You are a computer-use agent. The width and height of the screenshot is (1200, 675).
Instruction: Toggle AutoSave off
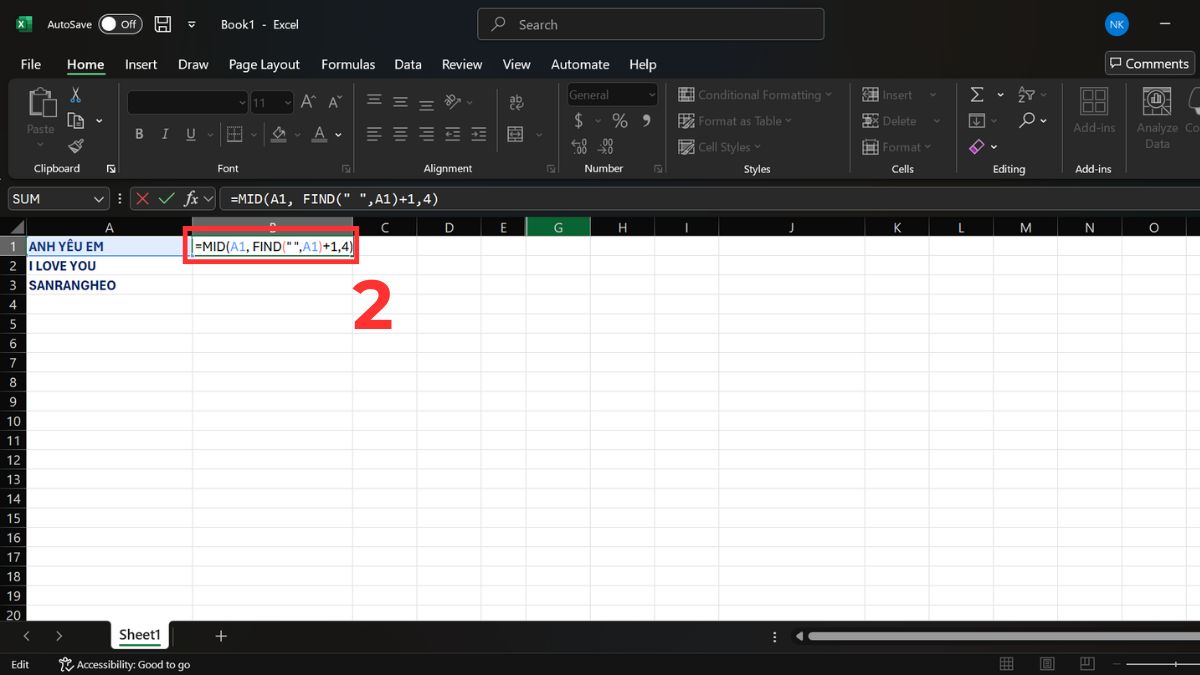(x=119, y=24)
